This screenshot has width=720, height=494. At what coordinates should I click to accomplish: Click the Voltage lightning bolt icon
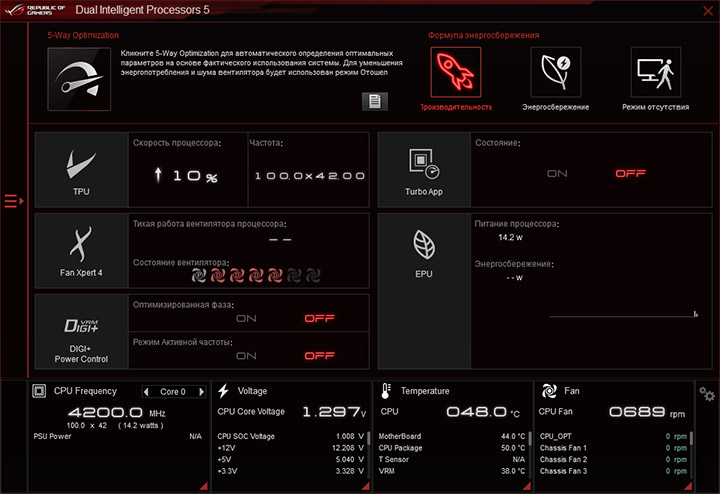click(x=224, y=391)
